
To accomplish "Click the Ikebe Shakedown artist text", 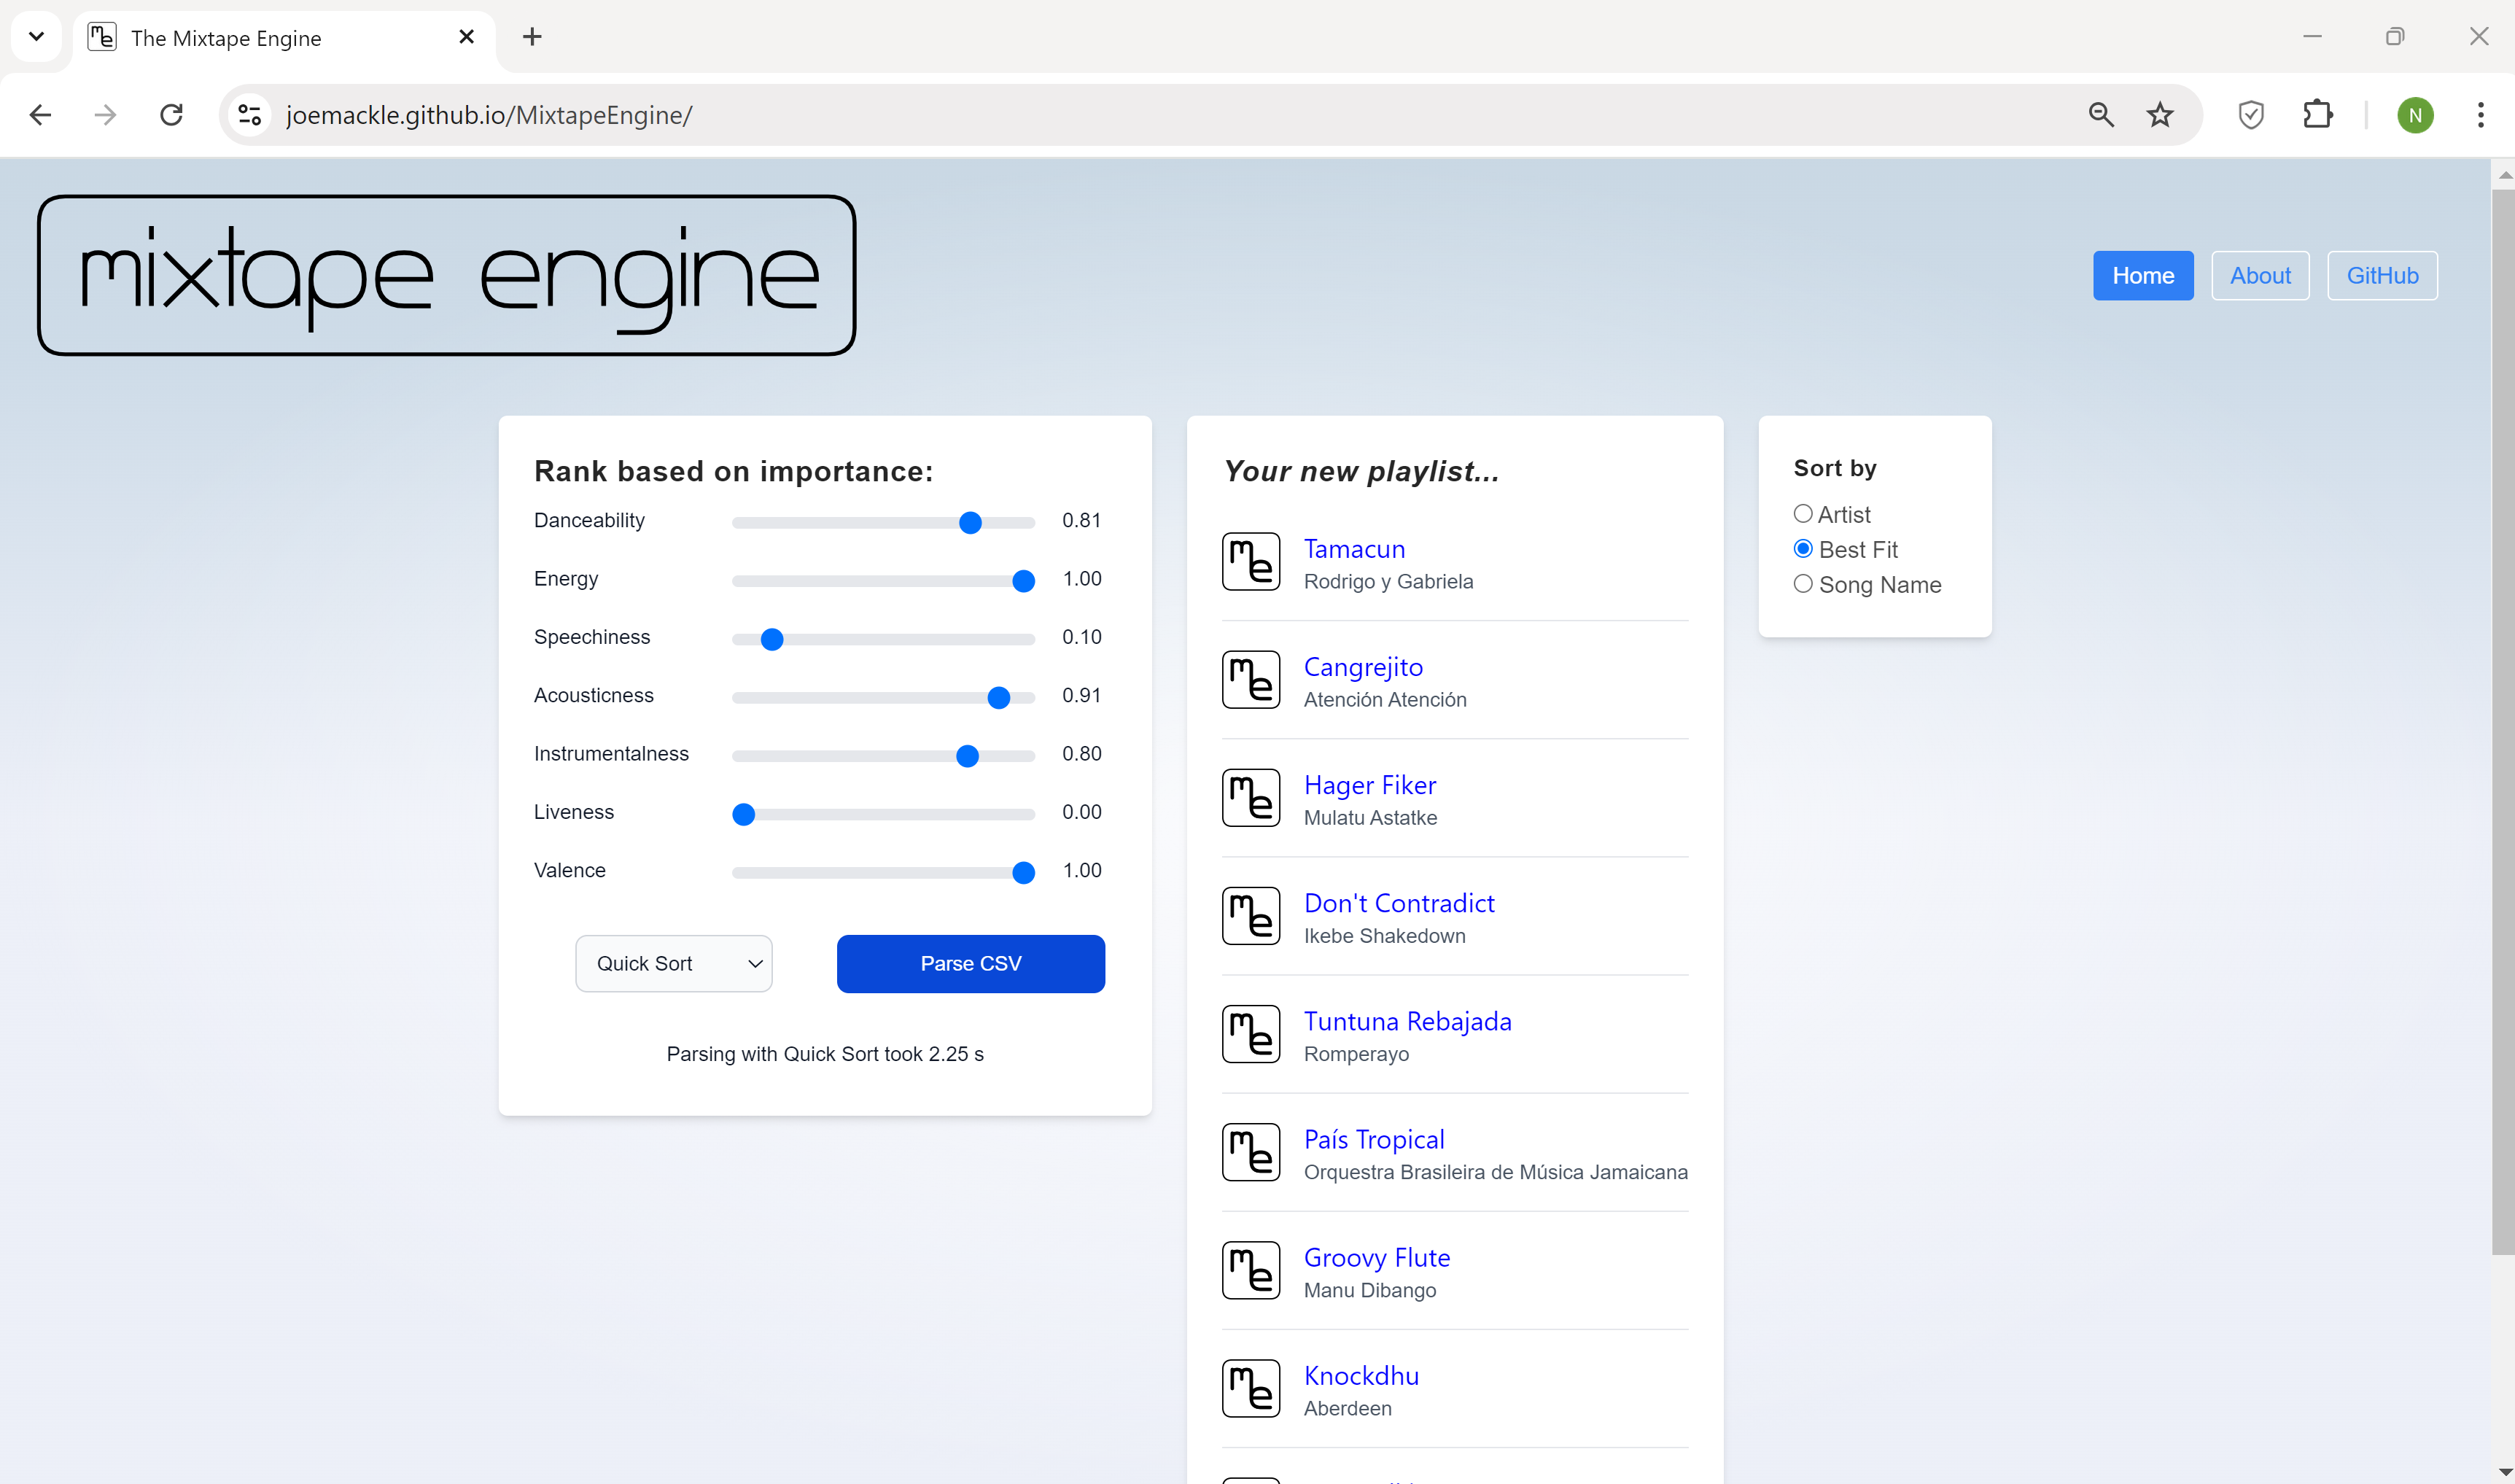I will (x=1384, y=936).
